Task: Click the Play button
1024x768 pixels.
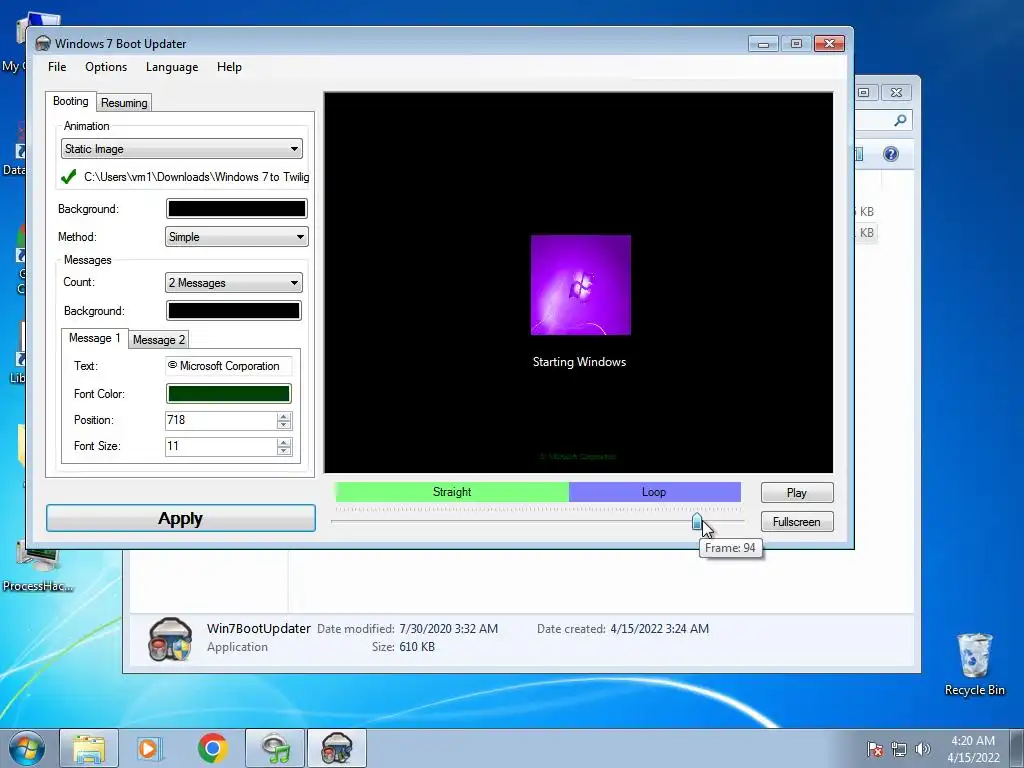Action: click(797, 493)
